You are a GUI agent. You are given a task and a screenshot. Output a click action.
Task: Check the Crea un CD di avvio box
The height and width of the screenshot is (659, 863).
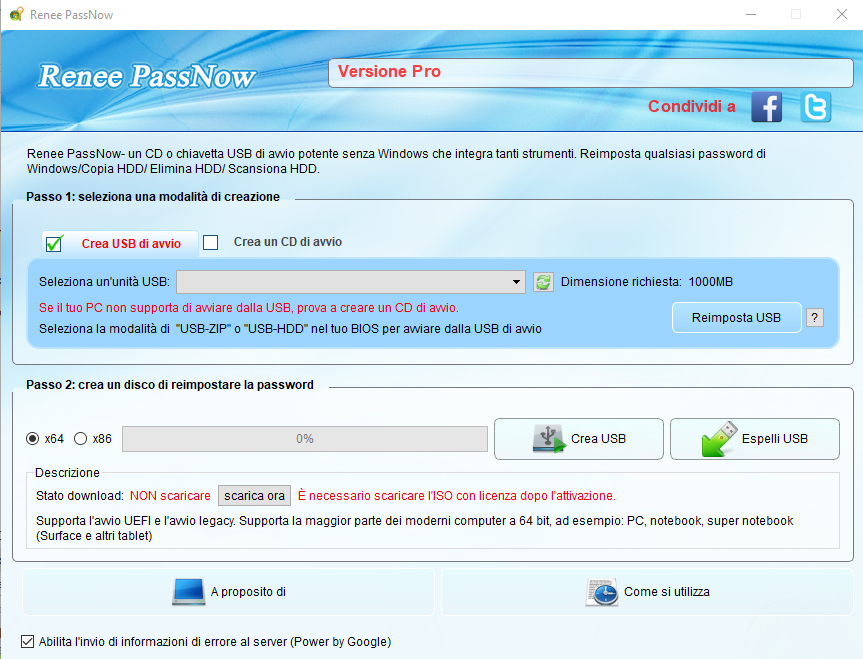(210, 242)
